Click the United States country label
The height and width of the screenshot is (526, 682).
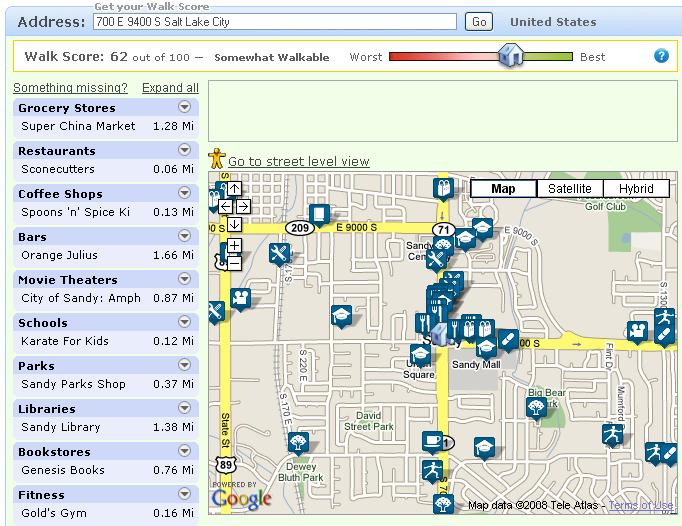point(553,22)
